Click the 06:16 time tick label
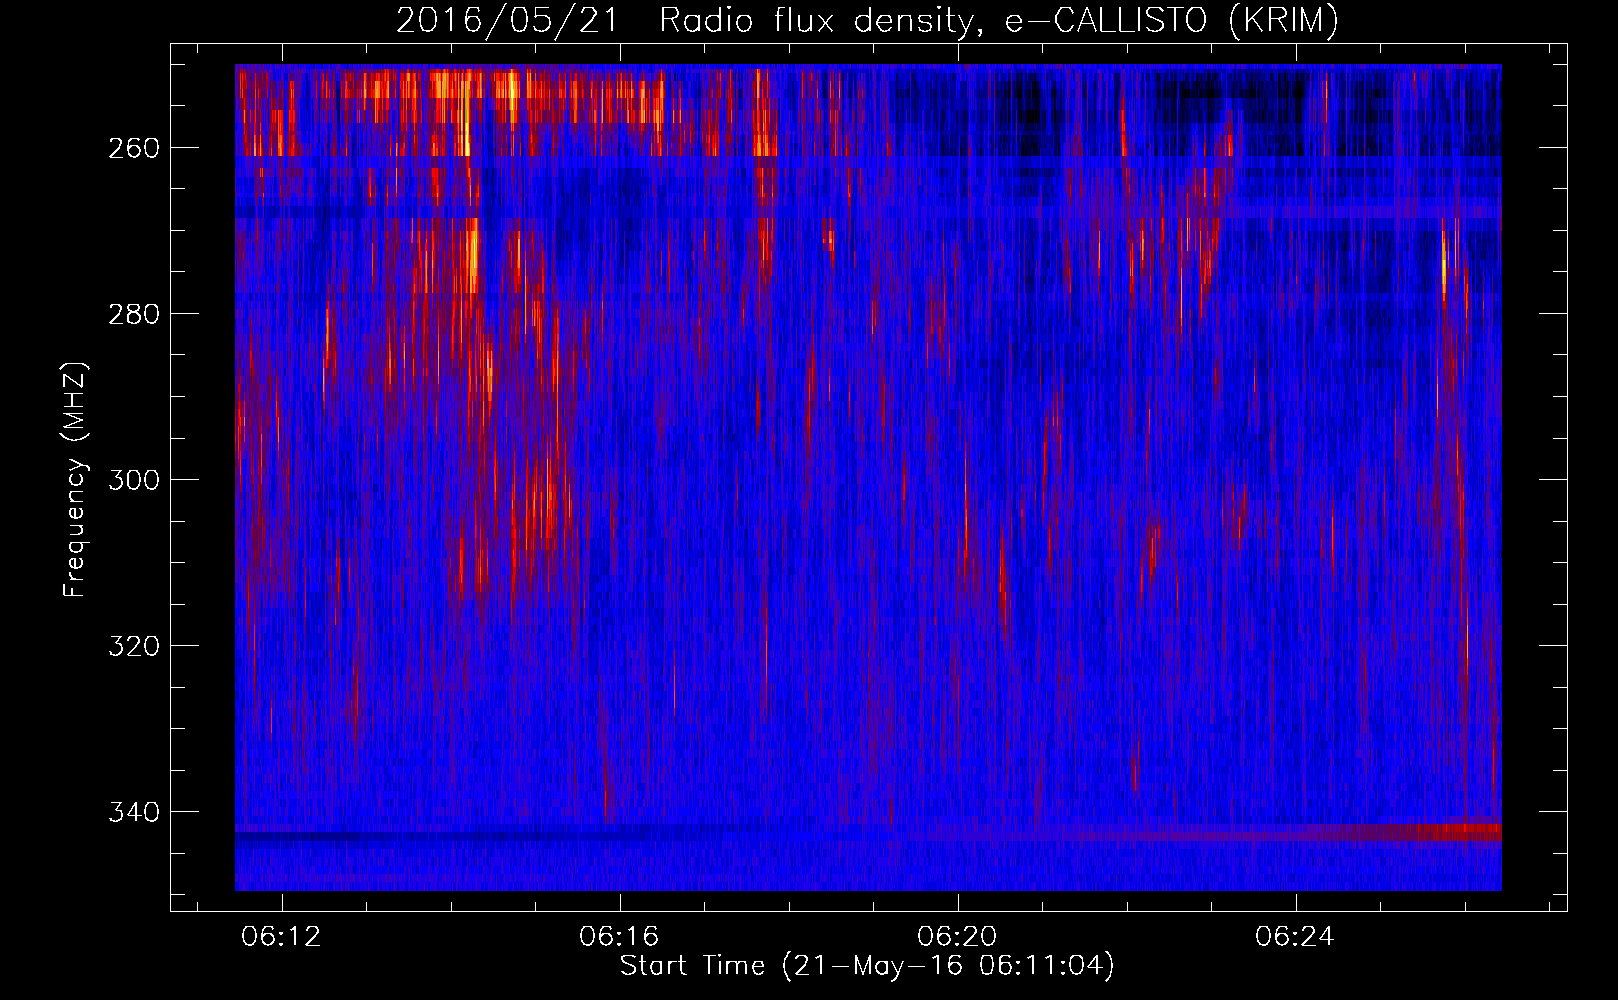 point(620,937)
